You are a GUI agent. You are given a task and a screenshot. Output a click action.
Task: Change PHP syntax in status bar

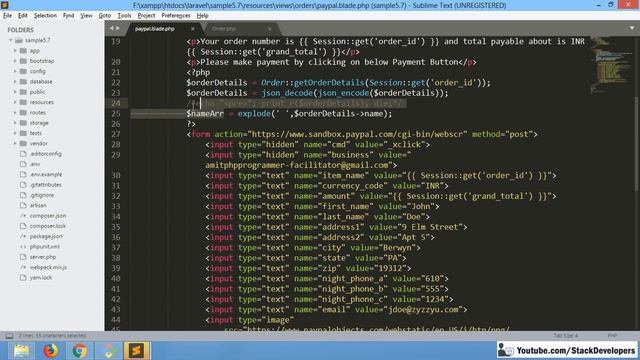(x=612, y=336)
